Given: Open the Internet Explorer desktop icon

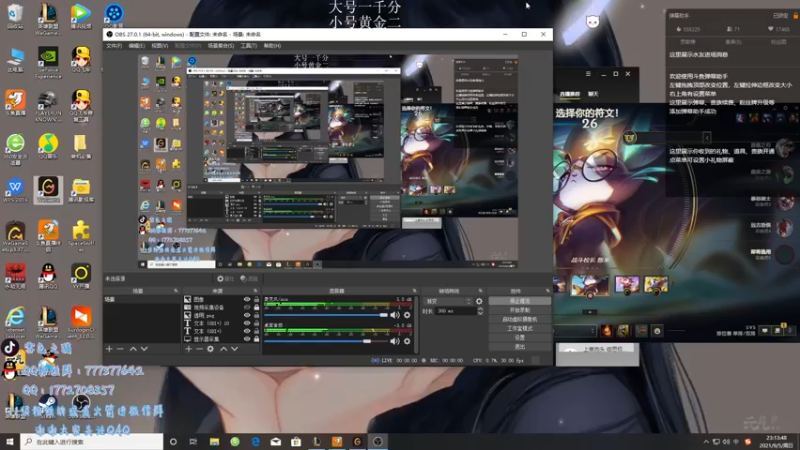Looking at the screenshot, I should (x=15, y=322).
